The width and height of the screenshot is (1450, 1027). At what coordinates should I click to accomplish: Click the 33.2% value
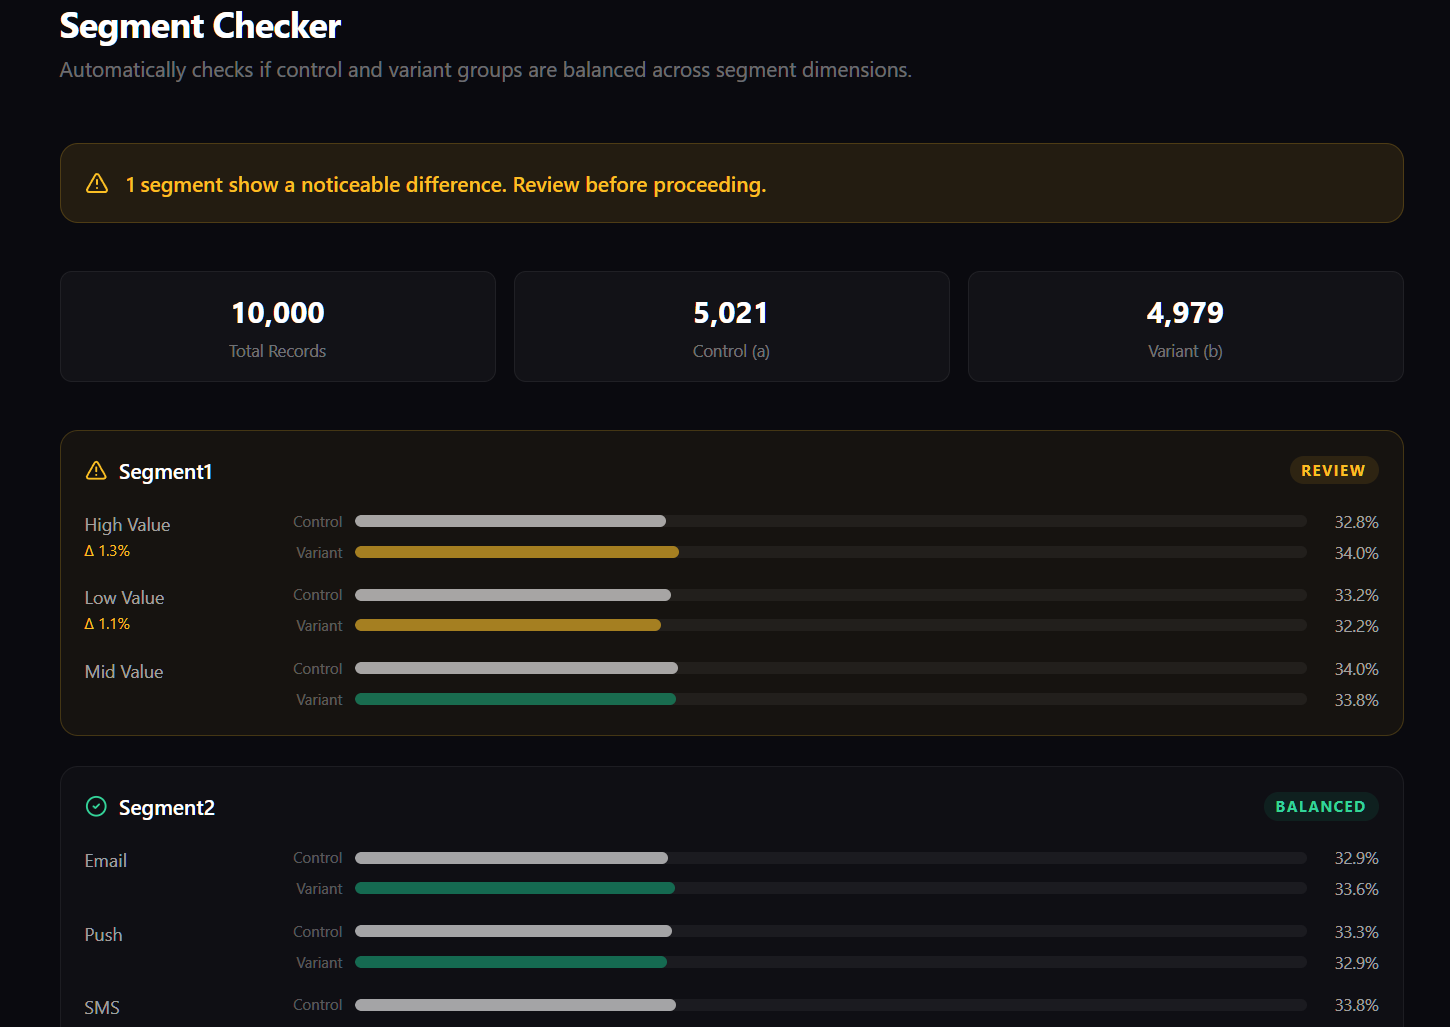pyautogui.click(x=1356, y=595)
